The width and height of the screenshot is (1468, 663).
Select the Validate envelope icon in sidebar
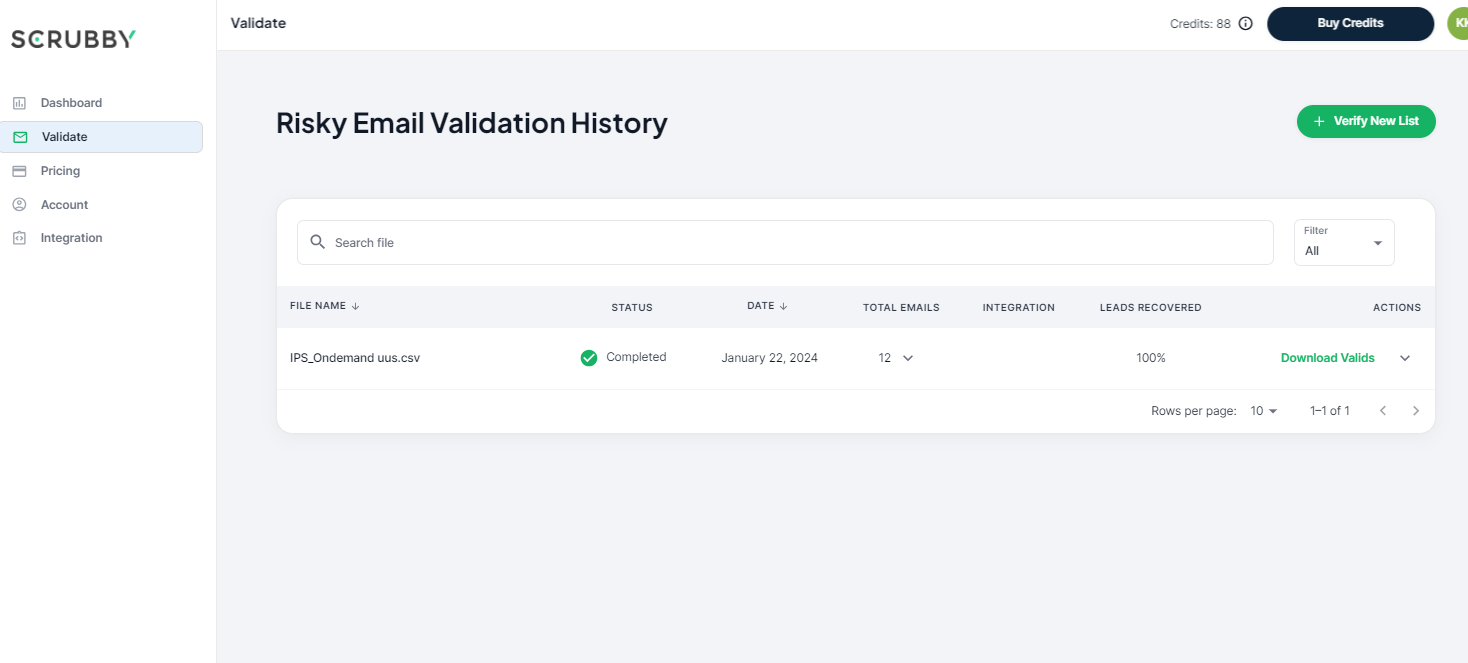(20, 136)
